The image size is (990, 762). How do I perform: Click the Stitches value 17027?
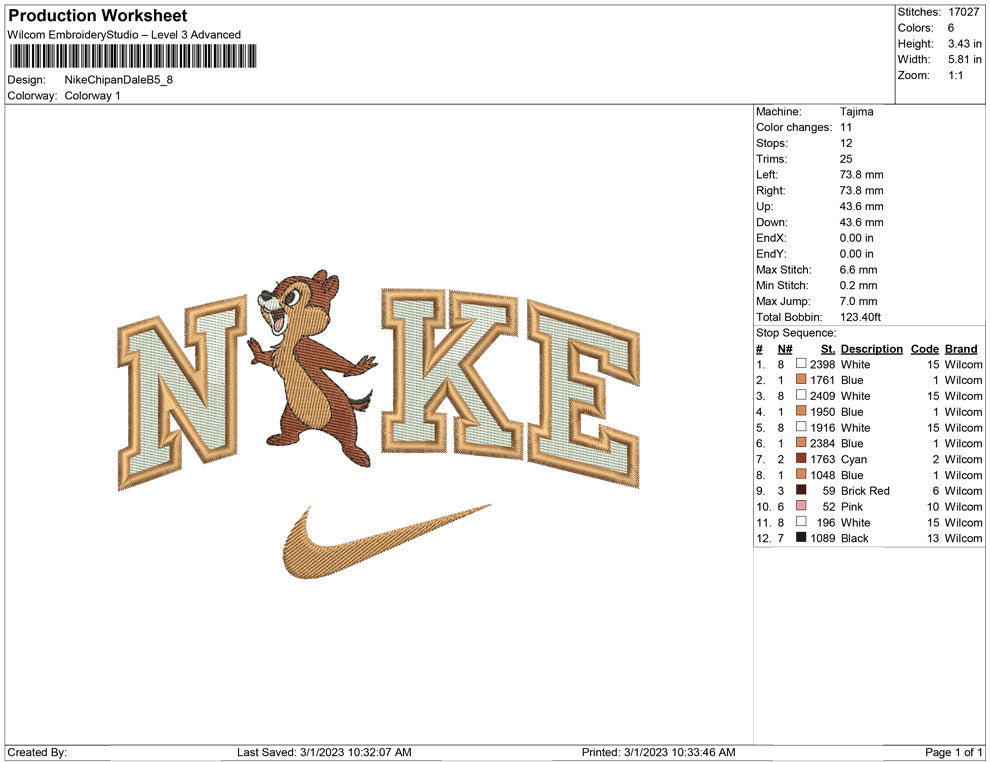(963, 12)
